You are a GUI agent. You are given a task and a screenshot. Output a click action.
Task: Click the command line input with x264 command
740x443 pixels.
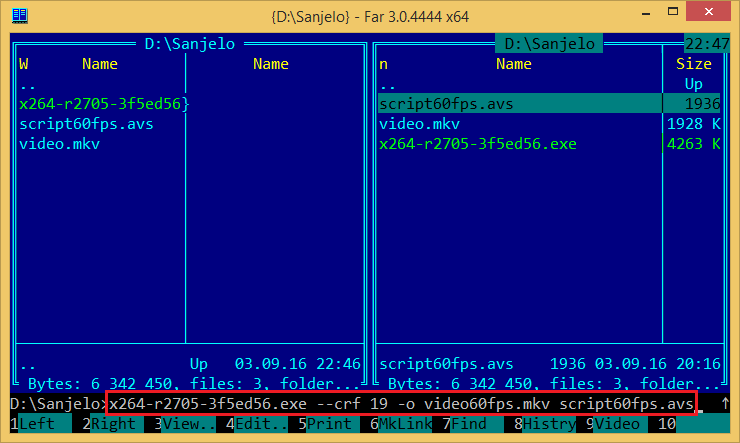[400, 404]
